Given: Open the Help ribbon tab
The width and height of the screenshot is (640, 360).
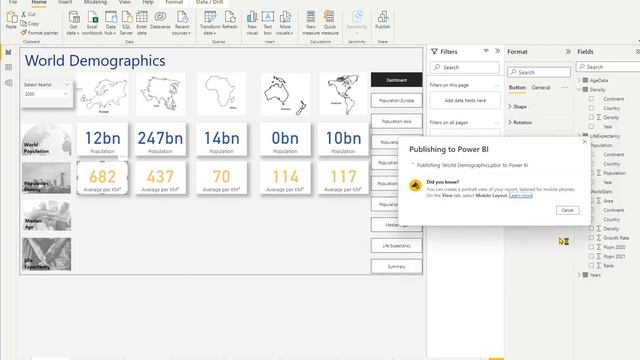Looking at the screenshot, I should [x=148, y=2].
